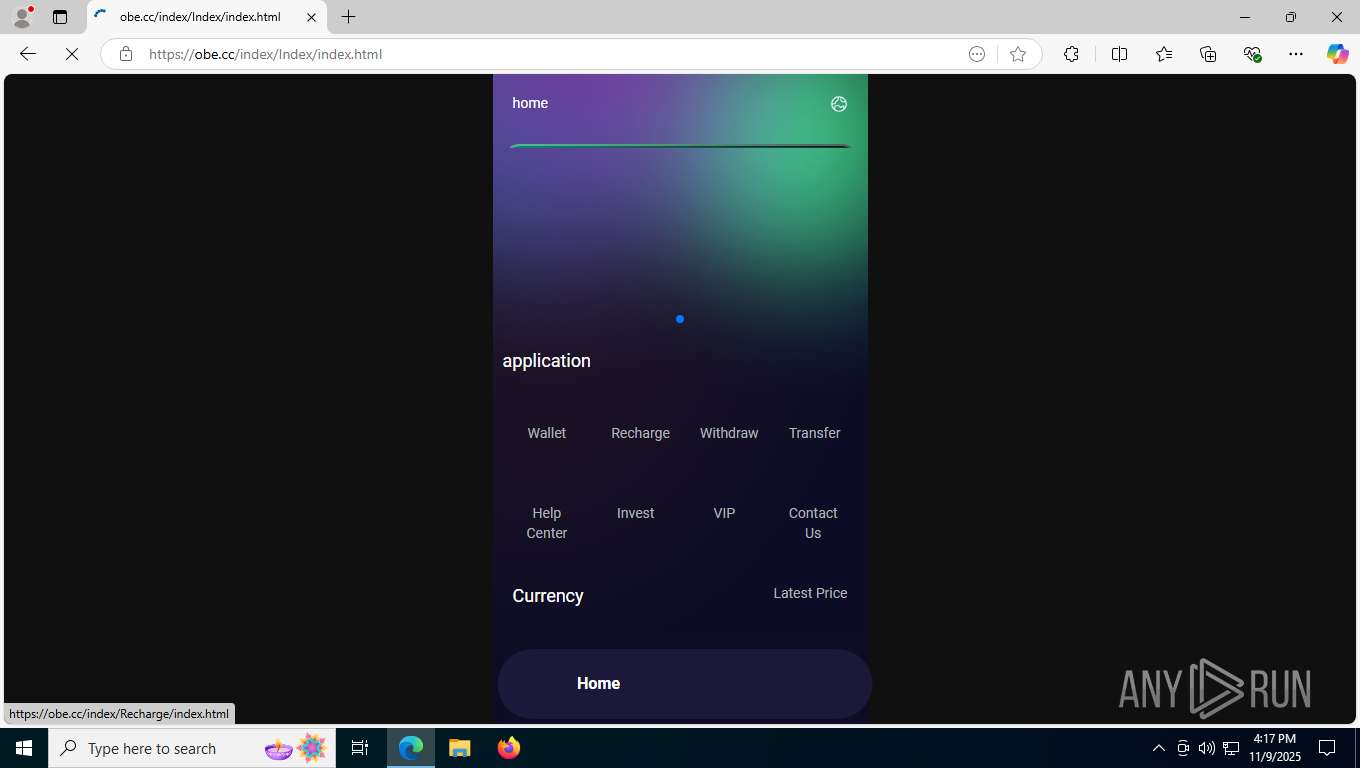
Task: Open the notification center icon
Action: click(1328, 748)
